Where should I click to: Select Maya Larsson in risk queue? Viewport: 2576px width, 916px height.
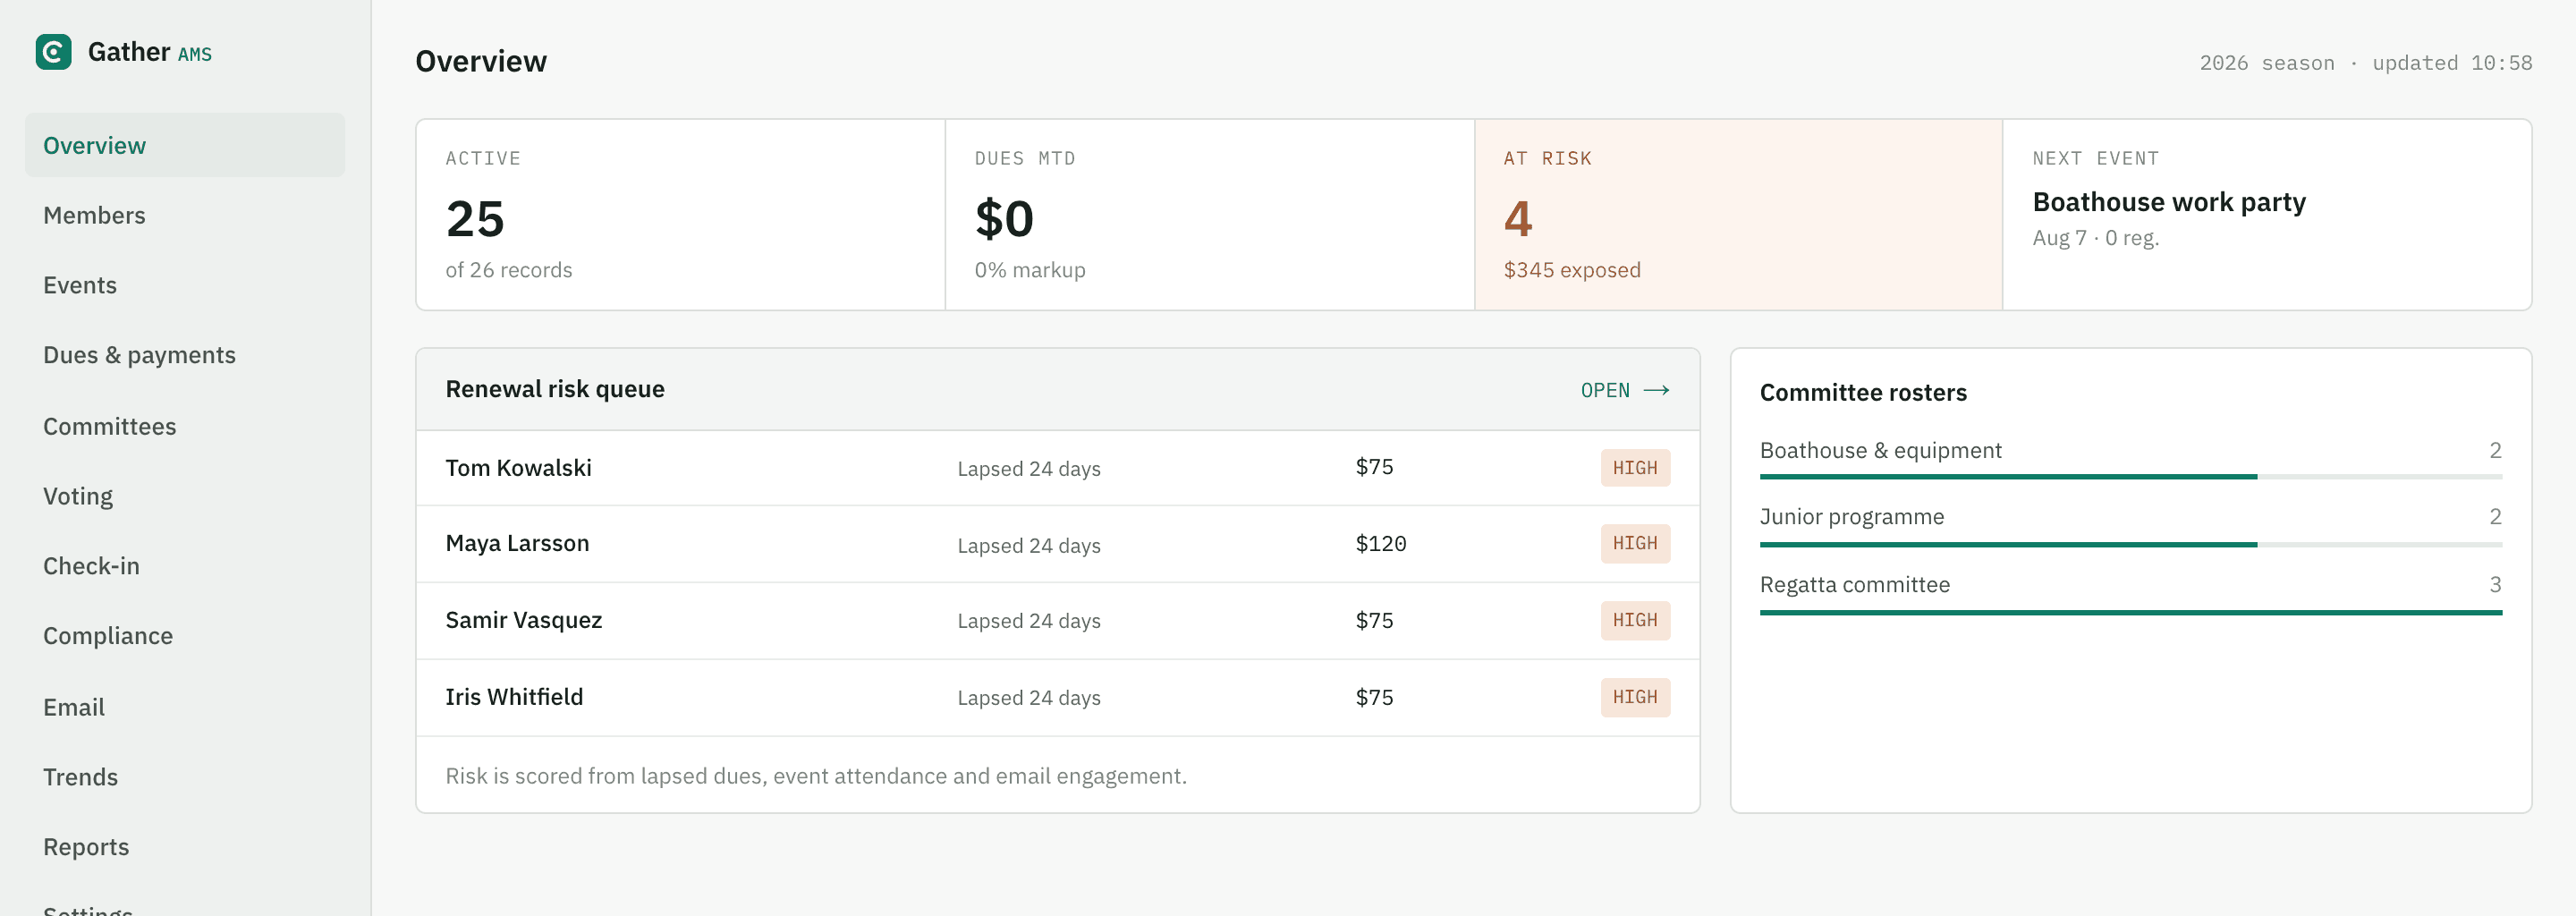[1058, 544]
